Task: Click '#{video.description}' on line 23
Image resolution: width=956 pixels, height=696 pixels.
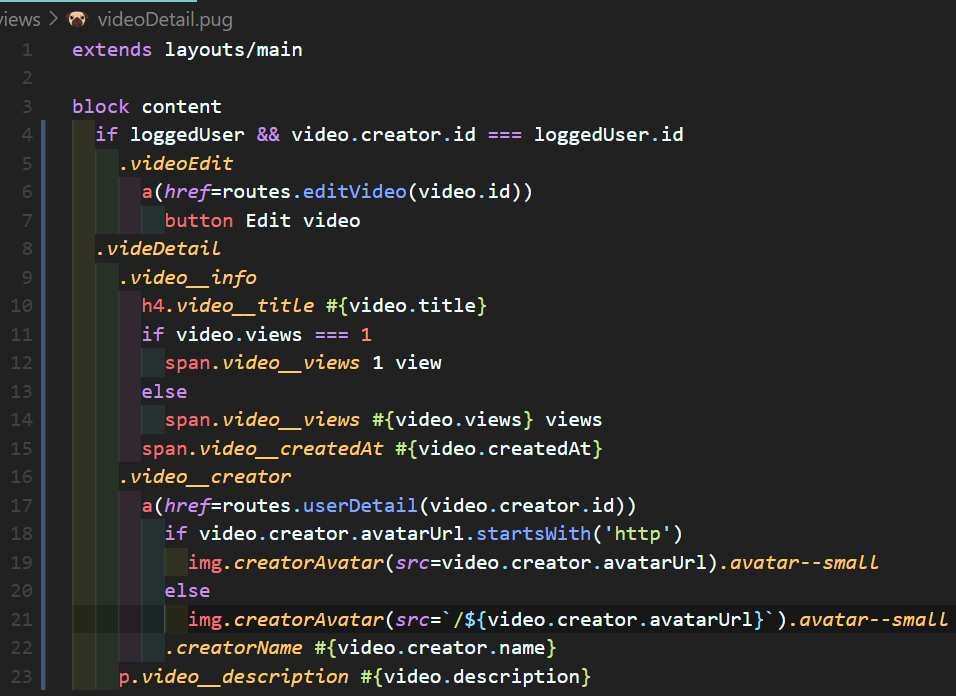Action: pos(476,676)
